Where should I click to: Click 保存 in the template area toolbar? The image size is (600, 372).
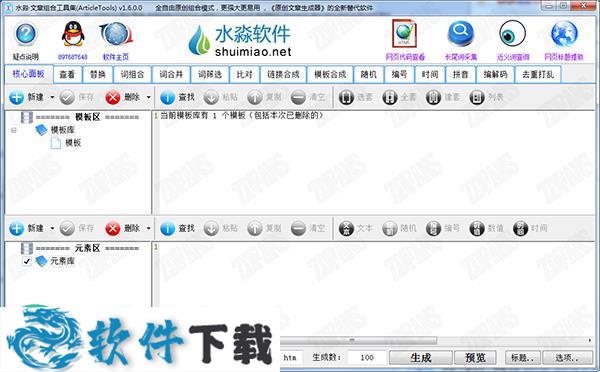click(x=77, y=97)
